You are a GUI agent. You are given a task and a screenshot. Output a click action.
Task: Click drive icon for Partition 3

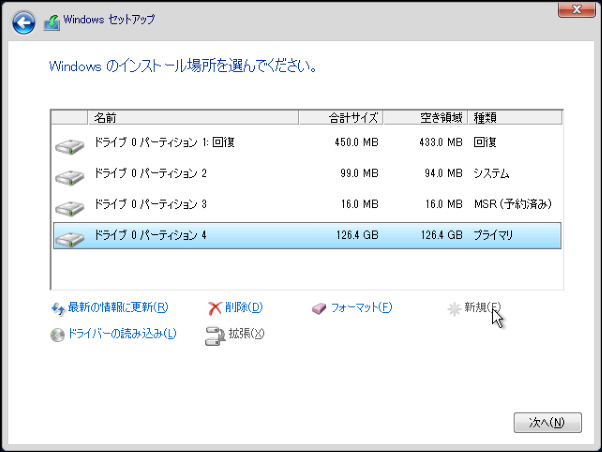pos(70,208)
